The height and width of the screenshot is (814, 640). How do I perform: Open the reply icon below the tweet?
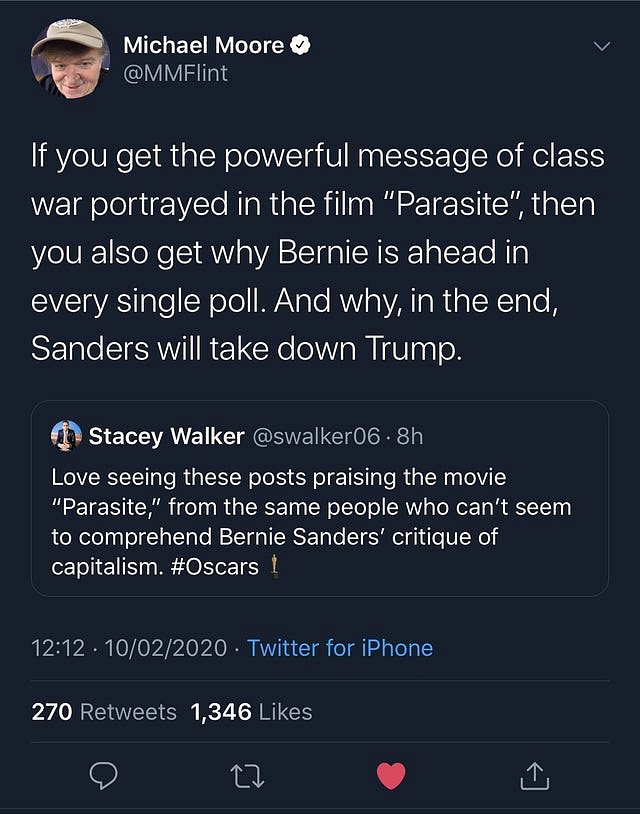[x=104, y=775]
